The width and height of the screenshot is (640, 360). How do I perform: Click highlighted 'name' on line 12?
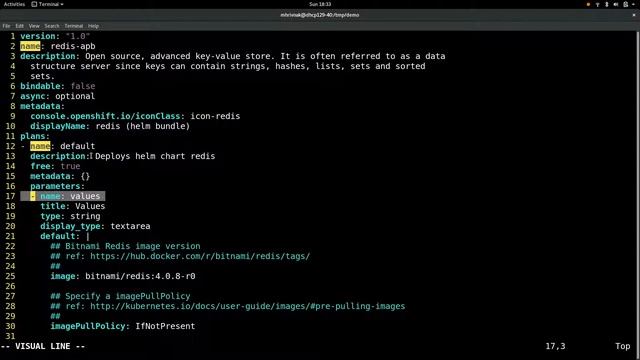coord(40,146)
